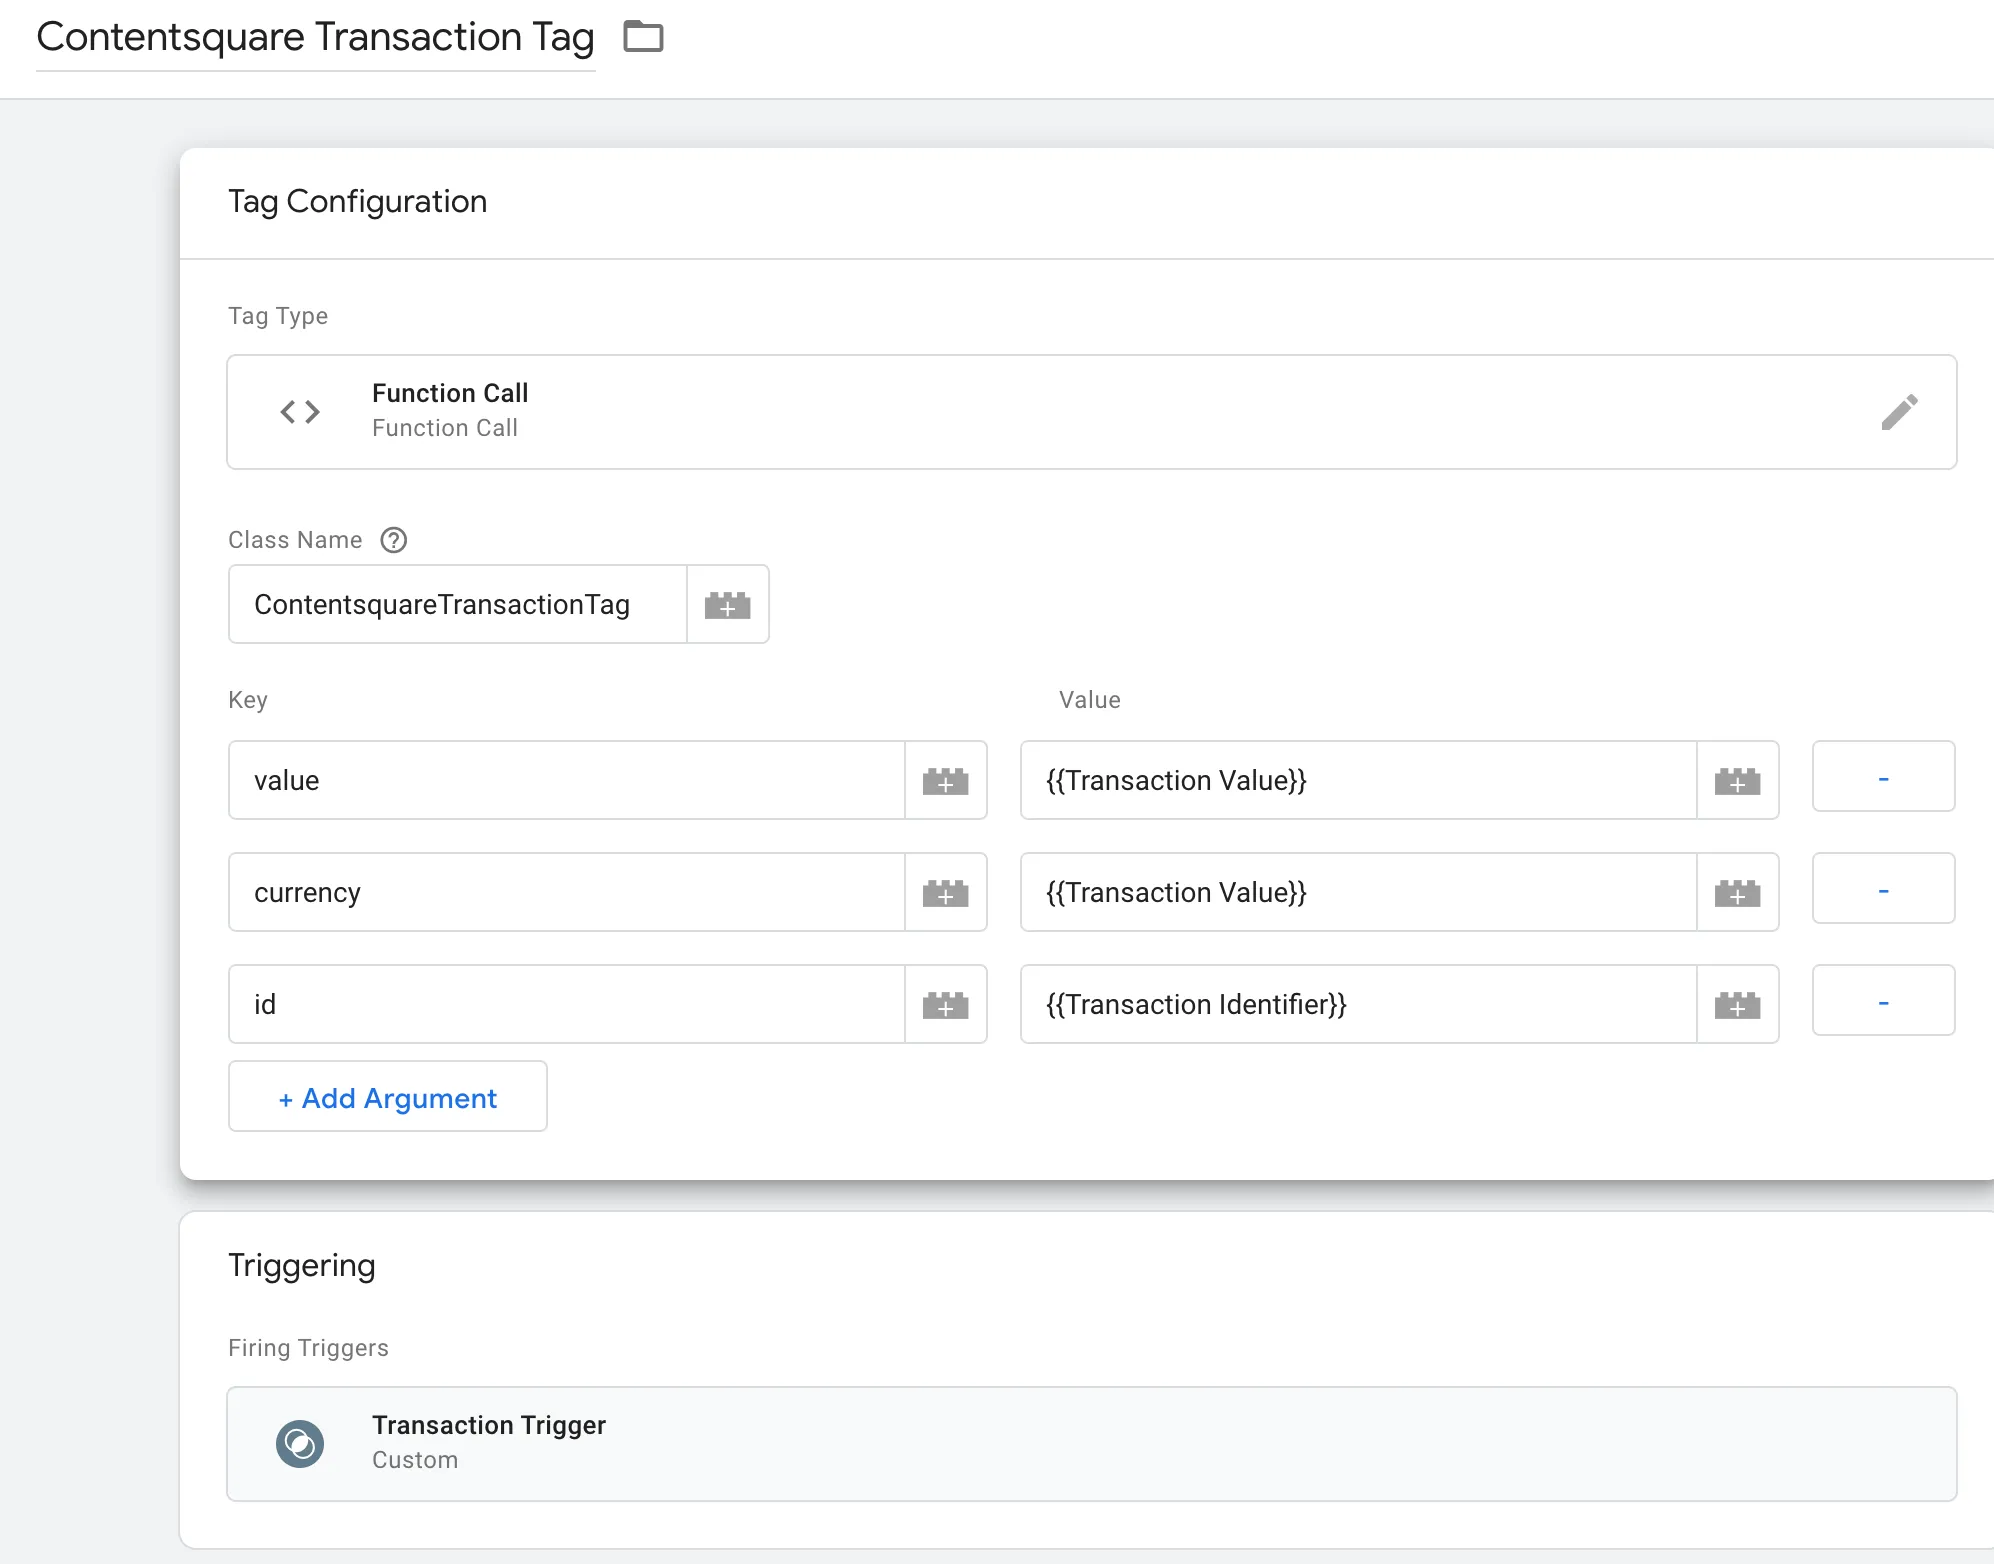1994x1564 pixels.
Task: Click the 'currency' key input field
Action: [x=566, y=893]
